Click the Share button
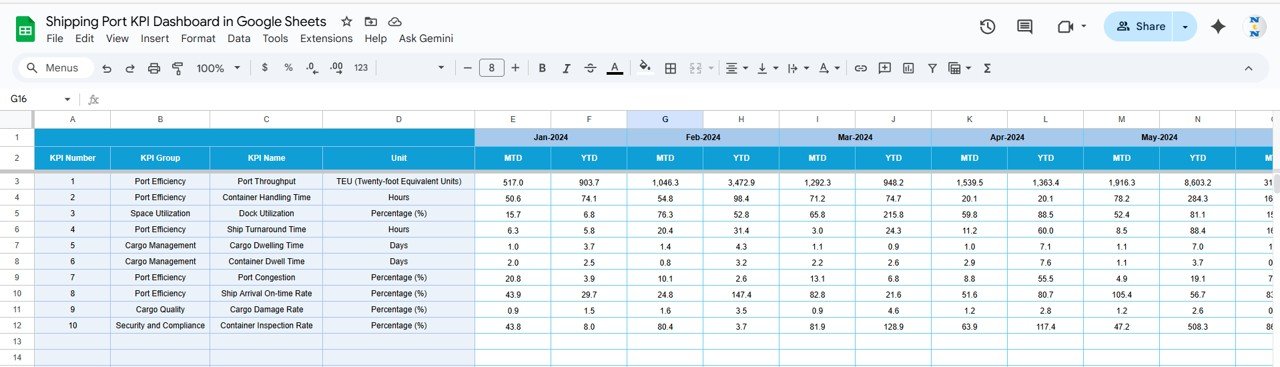This screenshot has width=1280, height=367. (1140, 27)
